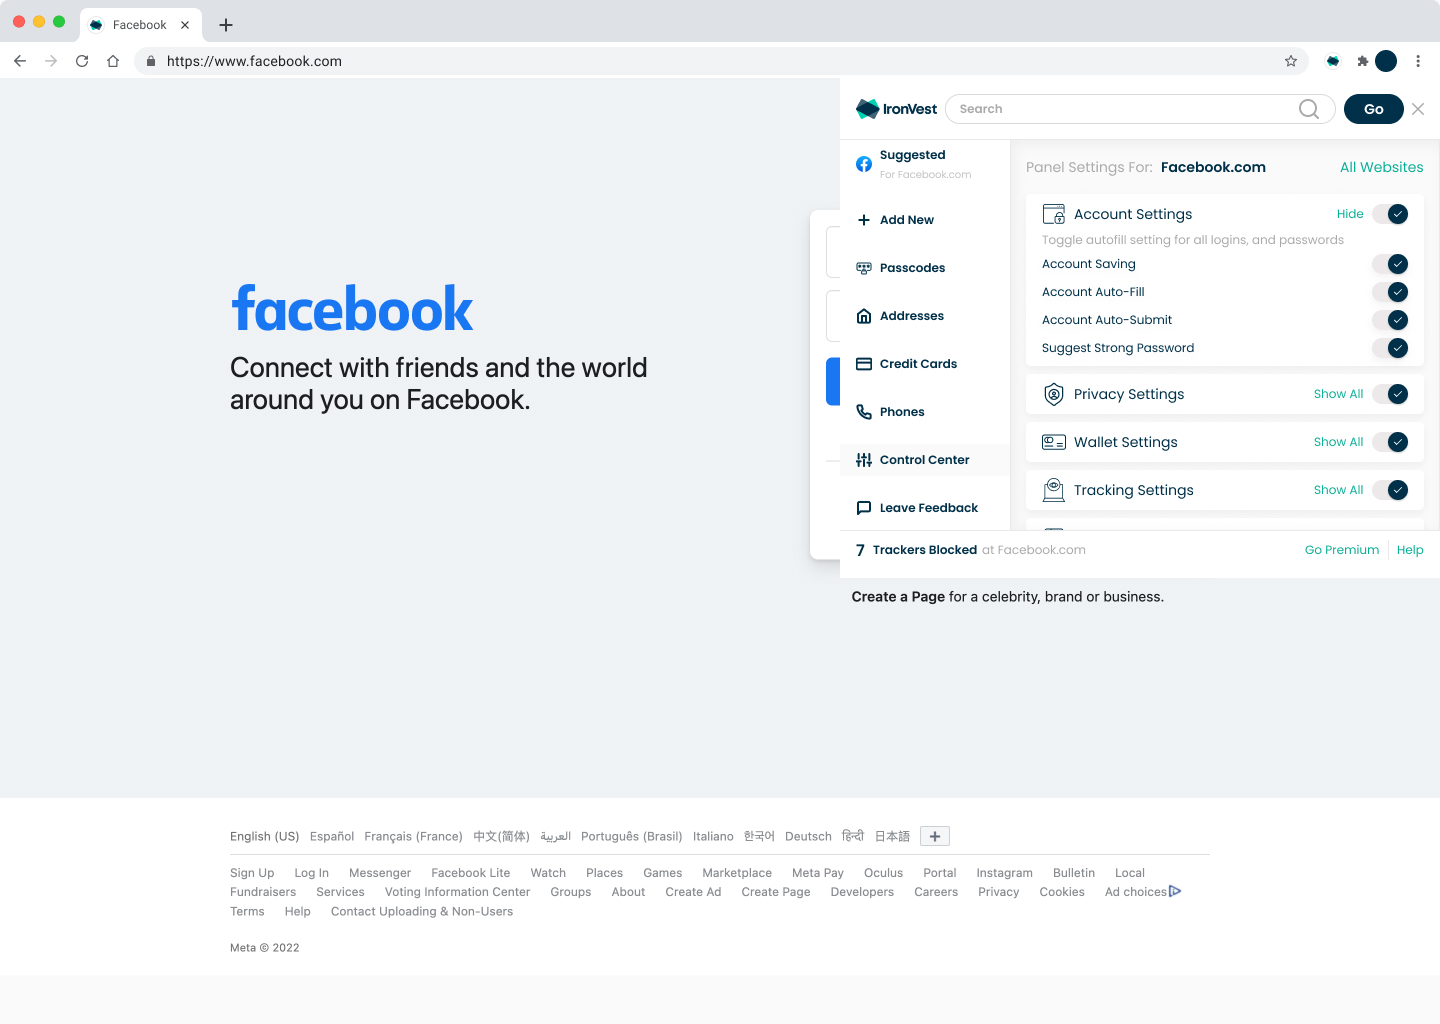Expand Tracking Settings with Show All
Screen dimensions: 1440x1024
coord(1338,490)
